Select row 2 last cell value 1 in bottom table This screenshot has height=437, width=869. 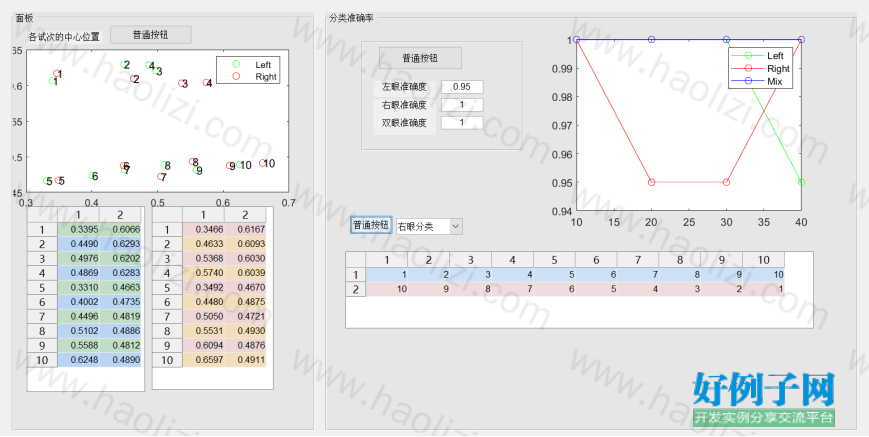pos(764,289)
